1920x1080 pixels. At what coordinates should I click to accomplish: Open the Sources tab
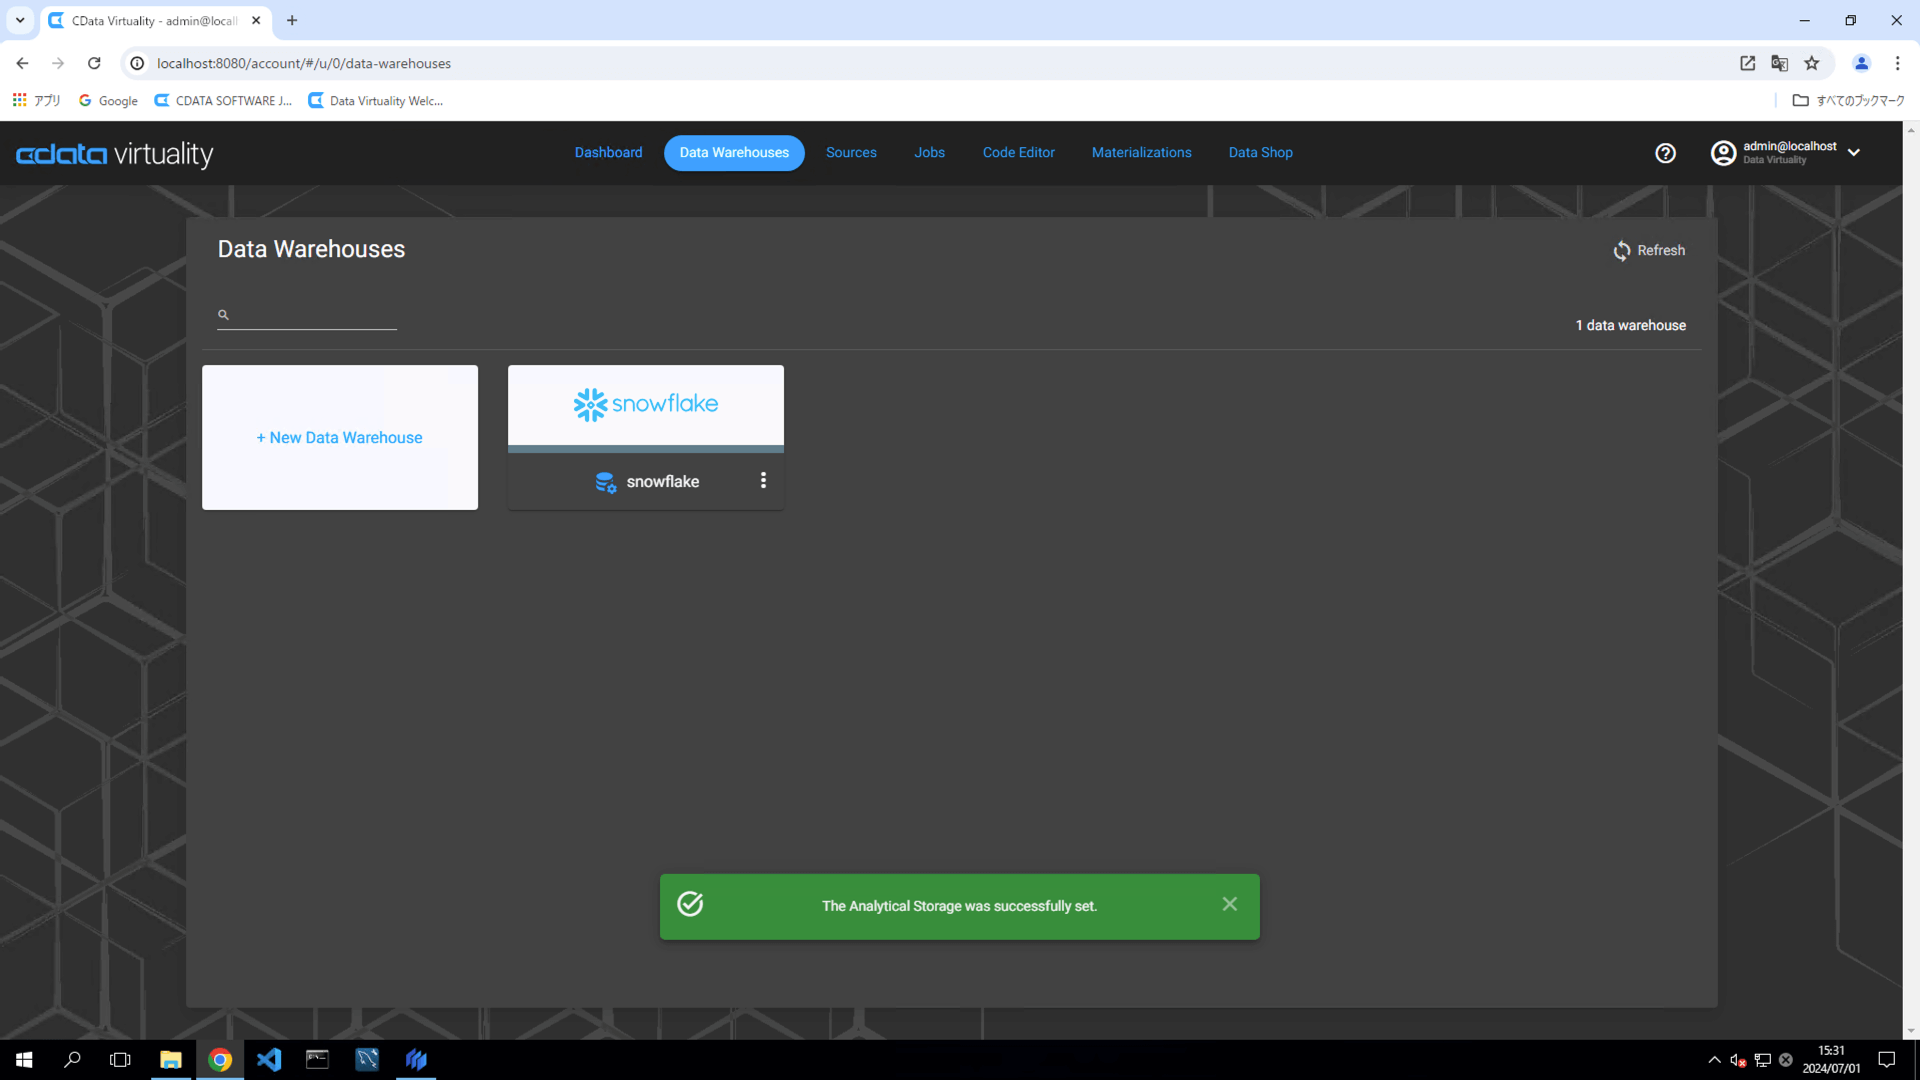(x=851, y=153)
